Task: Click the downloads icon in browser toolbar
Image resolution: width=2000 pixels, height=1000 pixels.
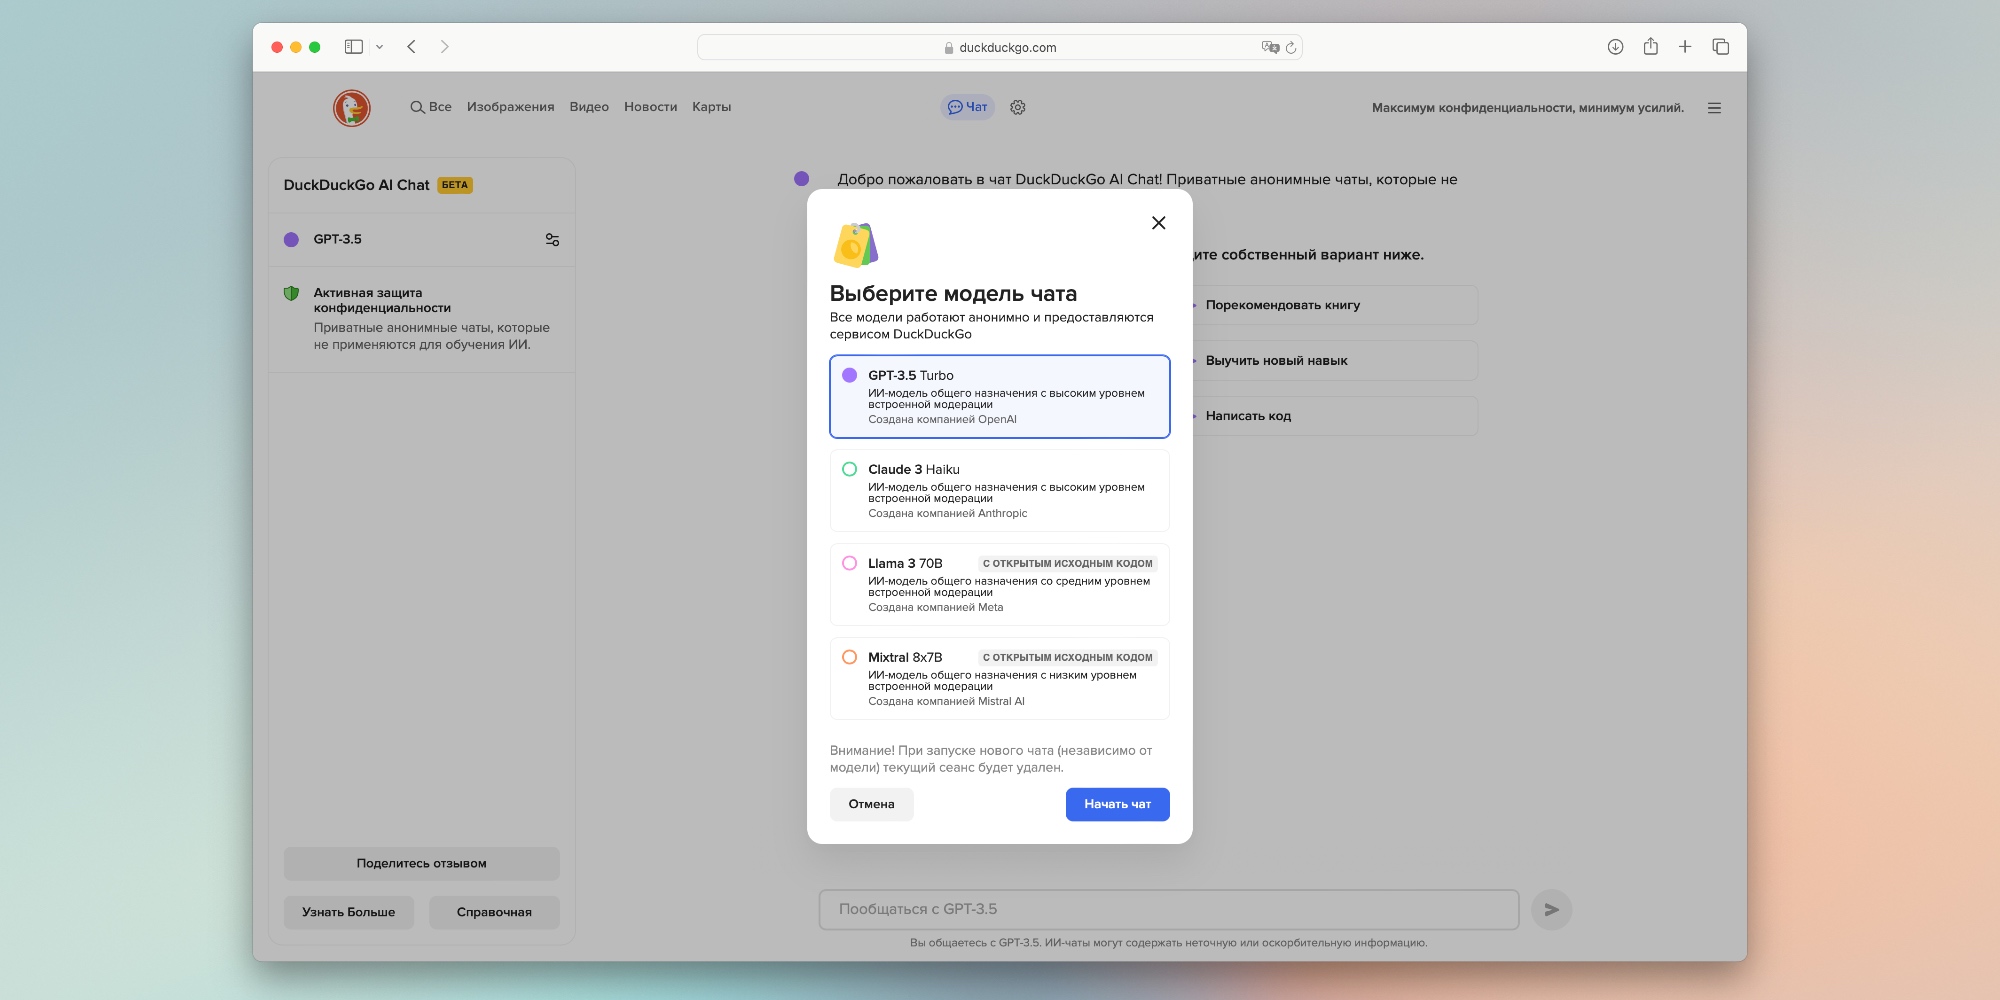Action: point(1614,46)
